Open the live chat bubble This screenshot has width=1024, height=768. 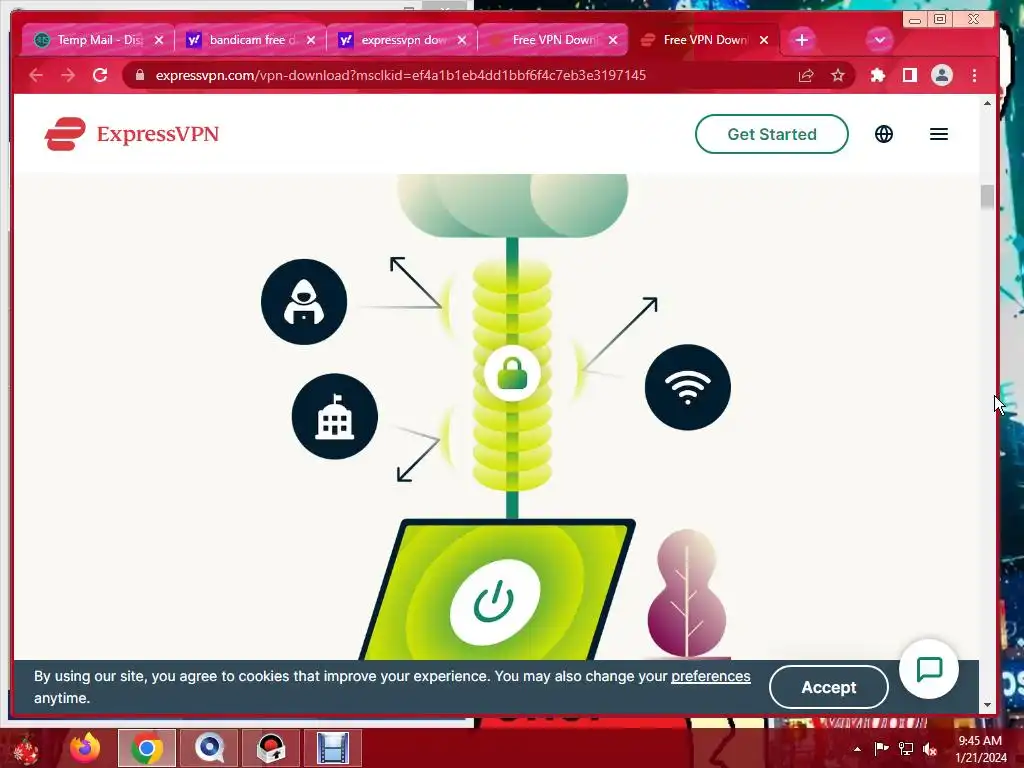929,669
